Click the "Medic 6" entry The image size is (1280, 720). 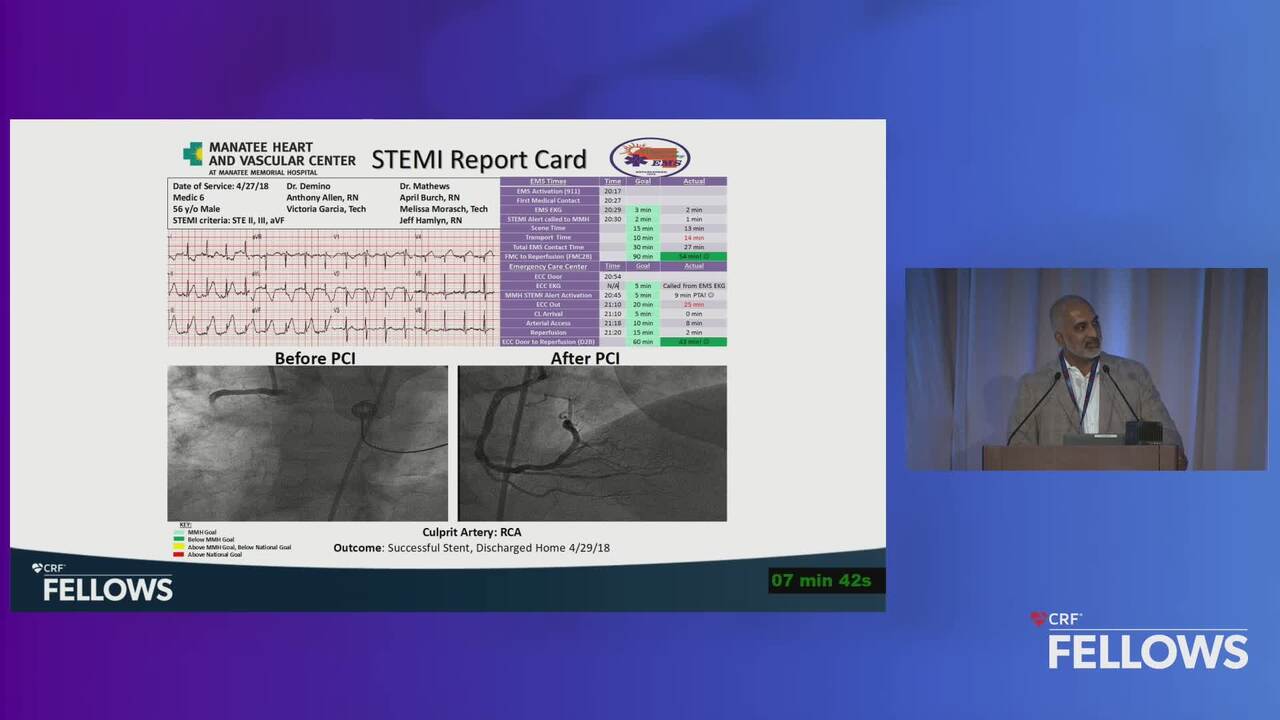(188, 197)
